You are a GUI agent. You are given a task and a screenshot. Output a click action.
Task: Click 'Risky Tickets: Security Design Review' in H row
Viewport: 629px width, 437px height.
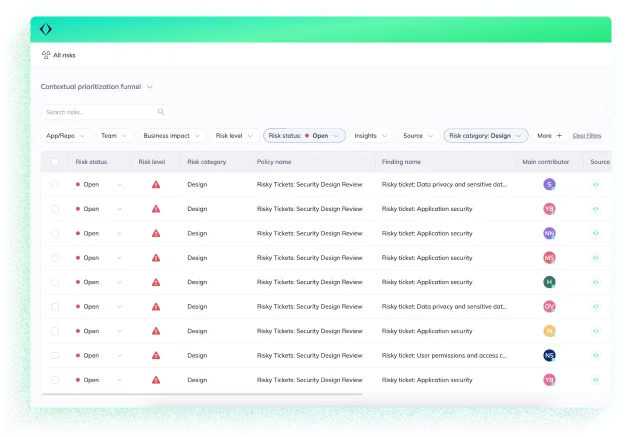click(x=310, y=282)
